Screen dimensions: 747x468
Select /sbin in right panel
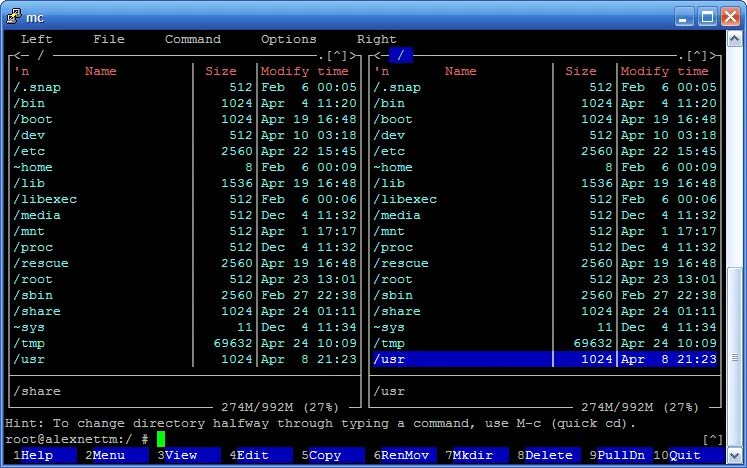545,295
